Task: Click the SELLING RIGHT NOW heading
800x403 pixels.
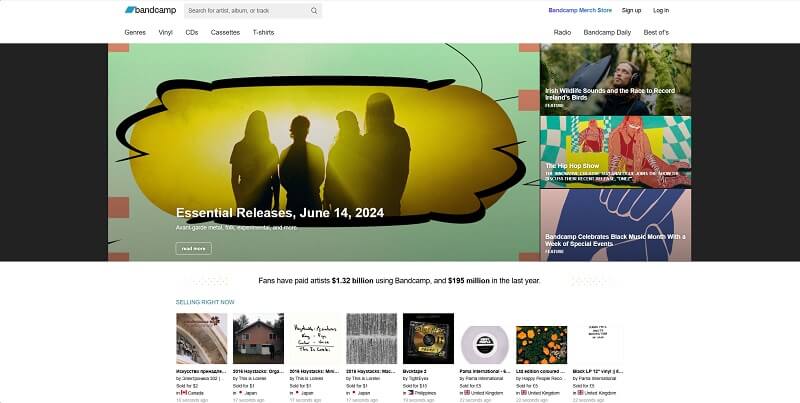Action: coord(205,302)
